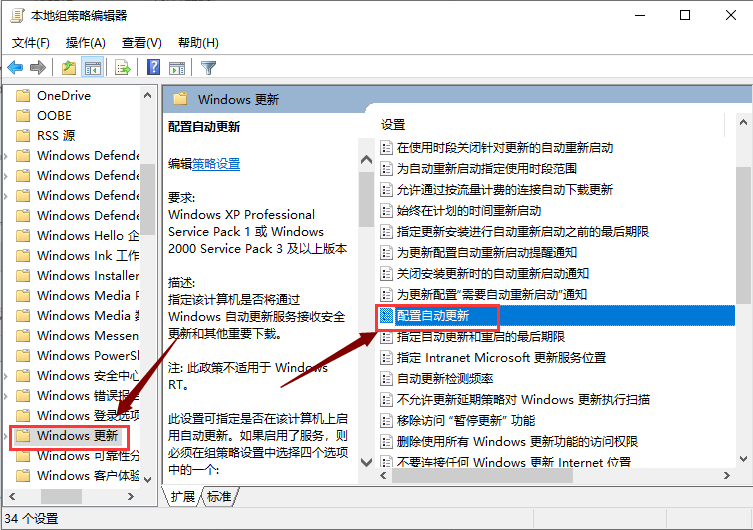Click the Windows Installer folder icon
This screenshot has width=753, height=530.
[23, 276]
